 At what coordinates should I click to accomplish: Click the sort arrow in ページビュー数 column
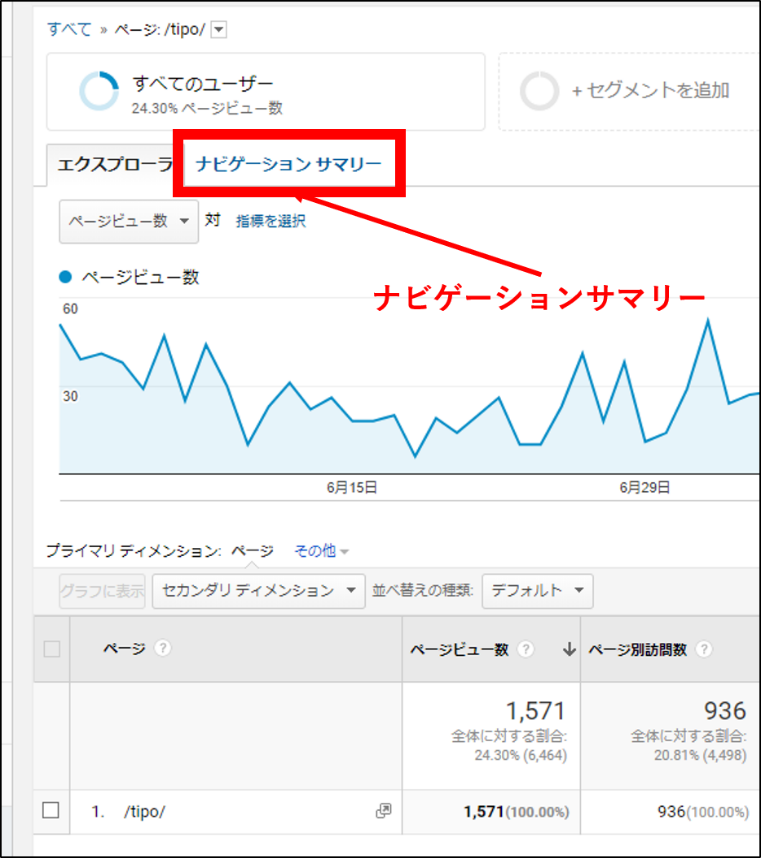(569, 649)
